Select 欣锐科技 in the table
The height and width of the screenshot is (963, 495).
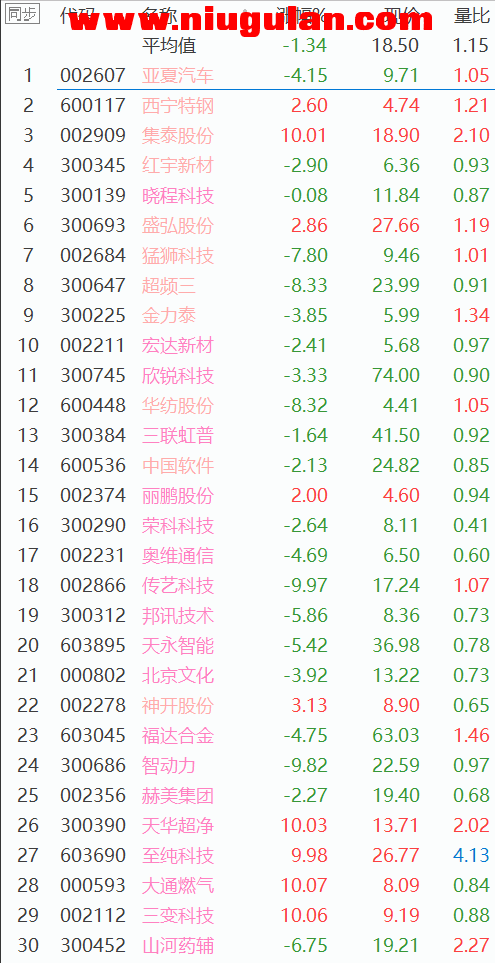177,375
